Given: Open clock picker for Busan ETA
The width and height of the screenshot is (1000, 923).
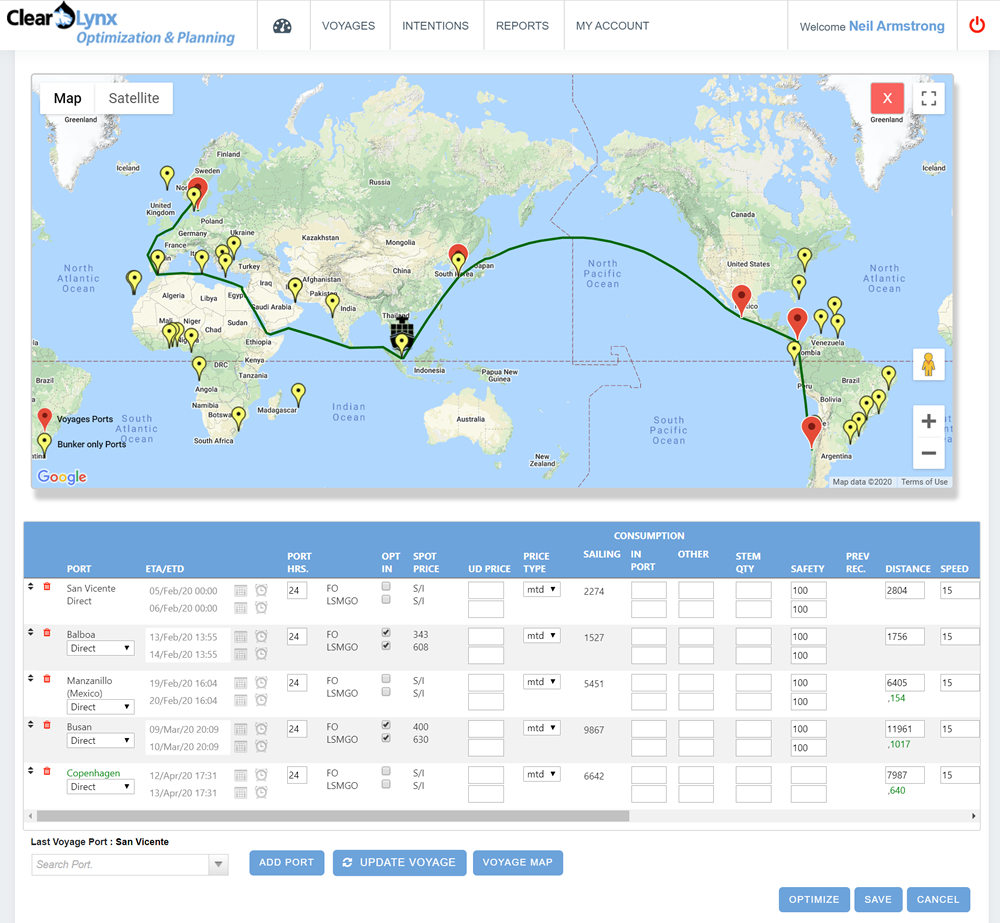Looking at the screenshot, I should point(261,728).
